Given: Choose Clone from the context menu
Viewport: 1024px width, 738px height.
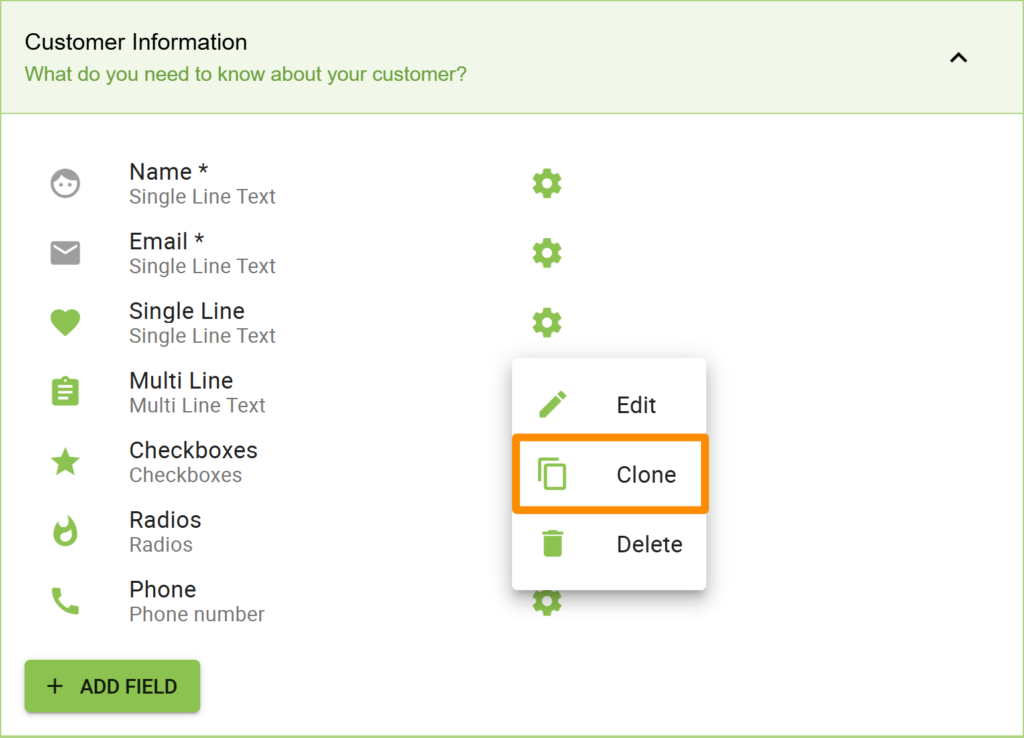Looking at the screenshot, I should click(610, 474).
